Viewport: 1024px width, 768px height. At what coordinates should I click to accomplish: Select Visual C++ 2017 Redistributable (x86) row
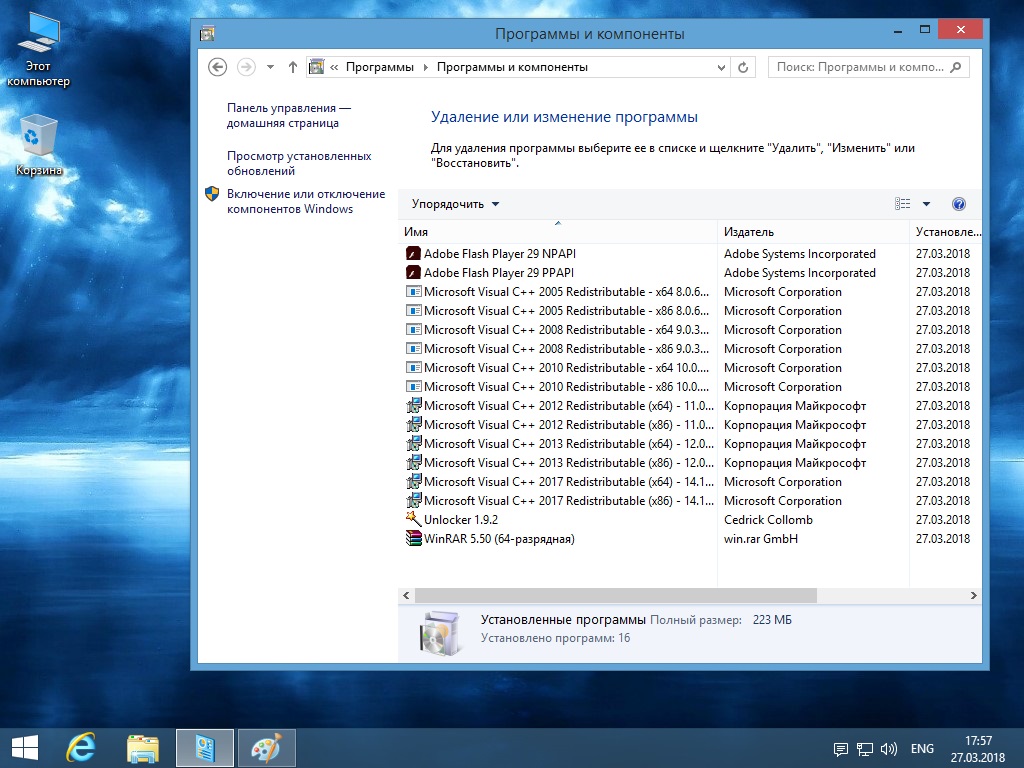[x=690, y=500]
